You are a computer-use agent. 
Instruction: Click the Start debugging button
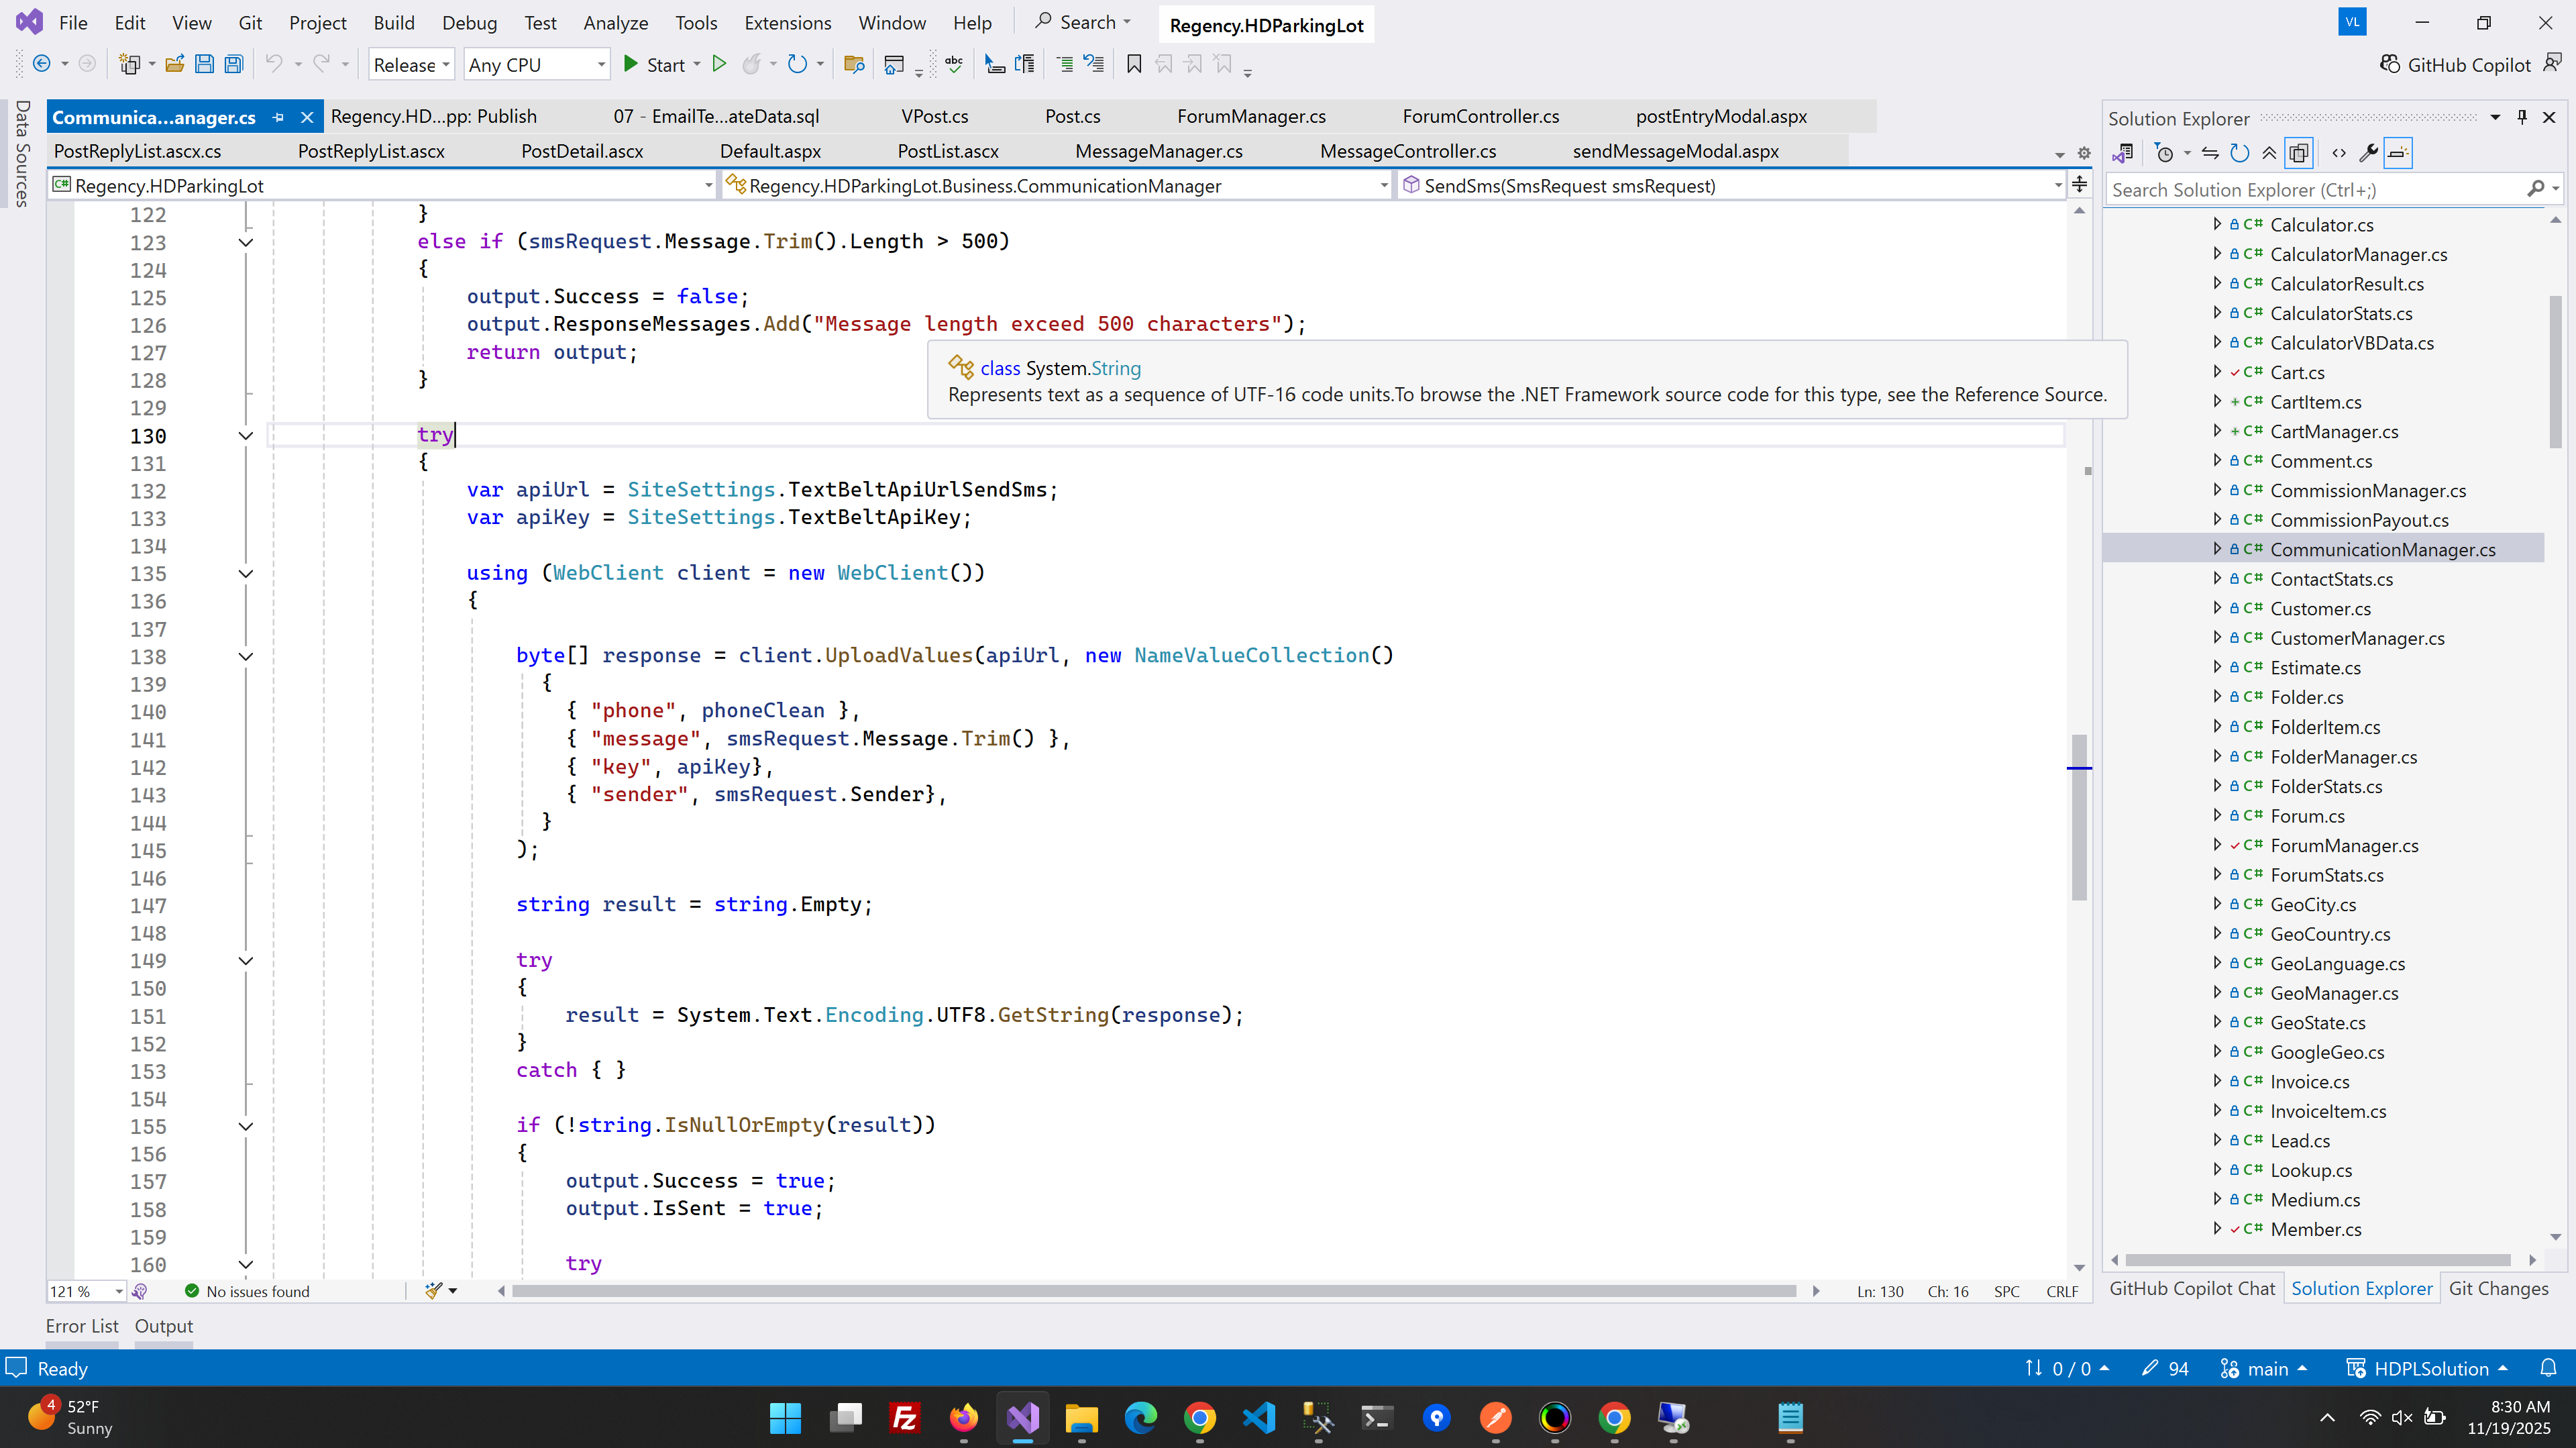click(x=655, y=65)
